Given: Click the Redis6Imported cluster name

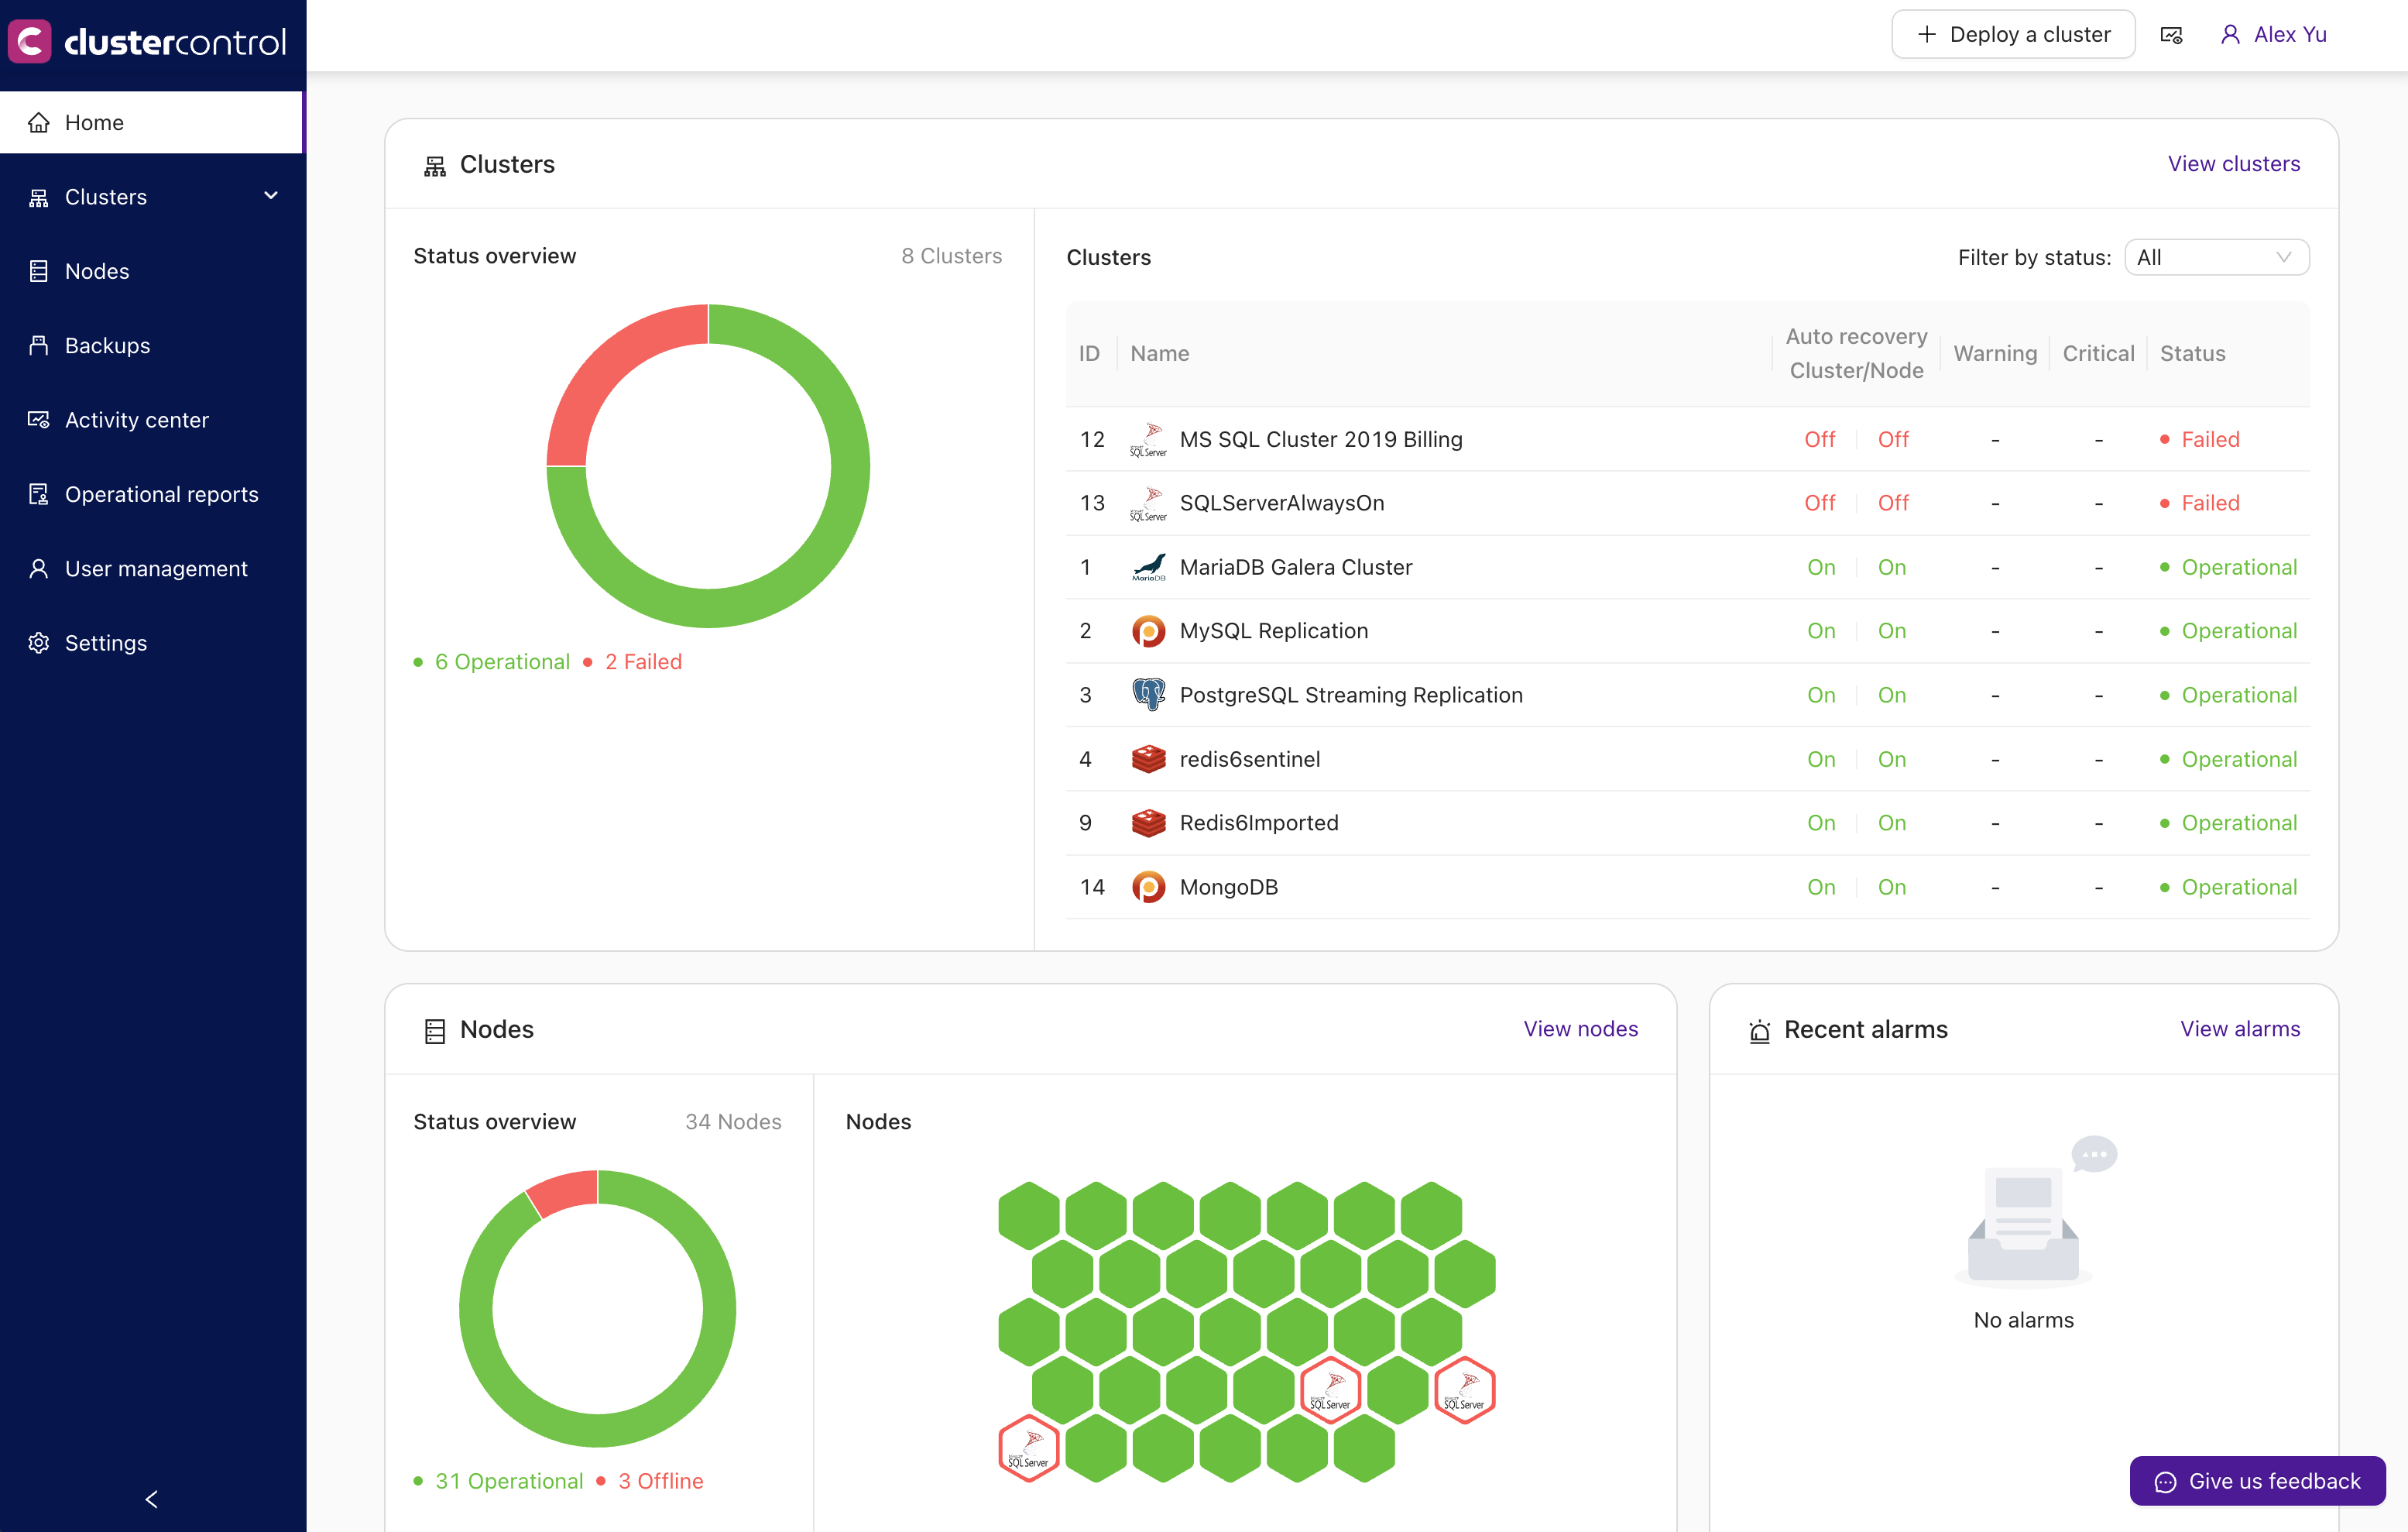Looking at the screenshot, I should (x=1259, y=823).
